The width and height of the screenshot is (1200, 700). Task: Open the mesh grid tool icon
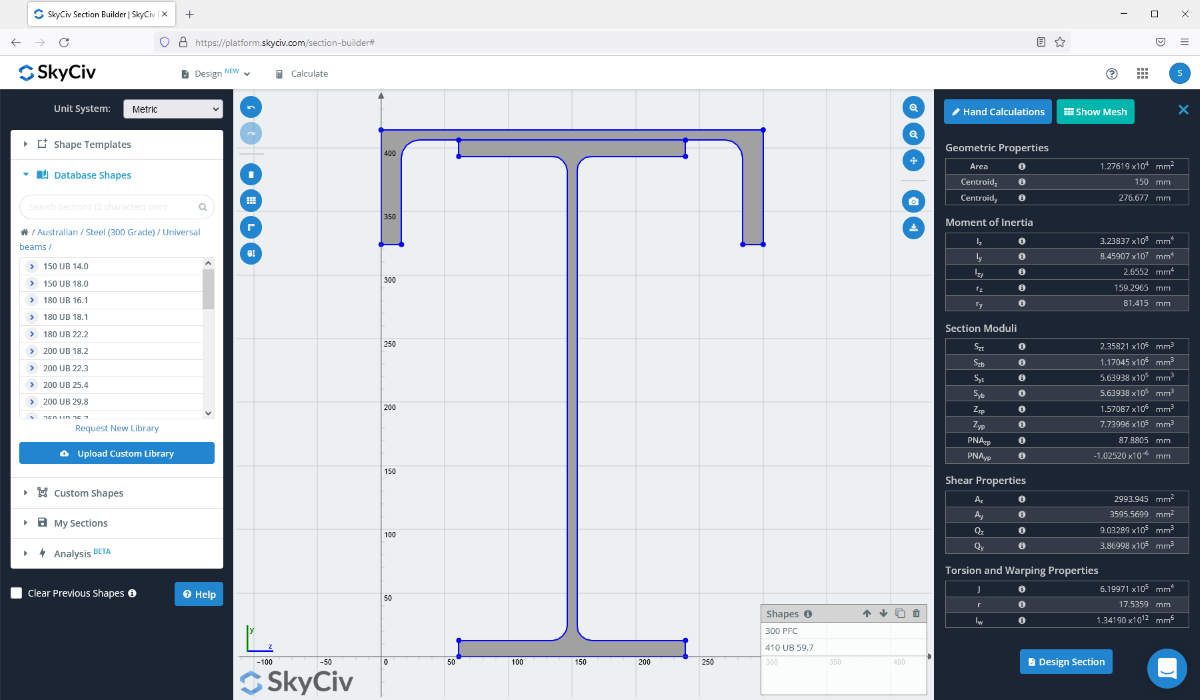(250, 200)
